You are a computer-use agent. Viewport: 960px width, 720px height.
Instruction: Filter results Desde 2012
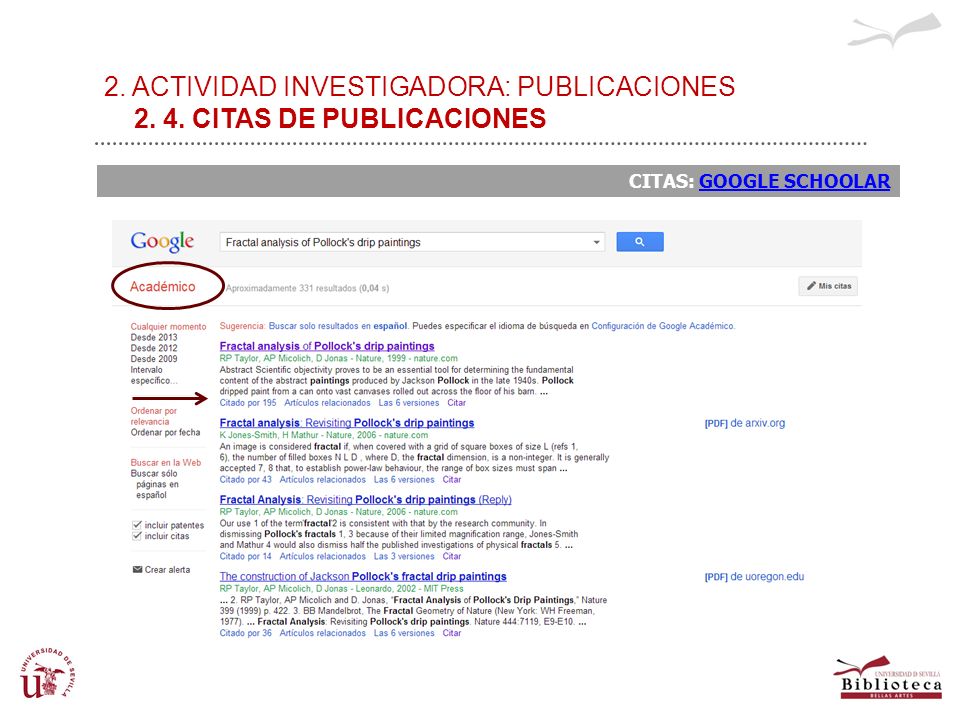point(154,348)
